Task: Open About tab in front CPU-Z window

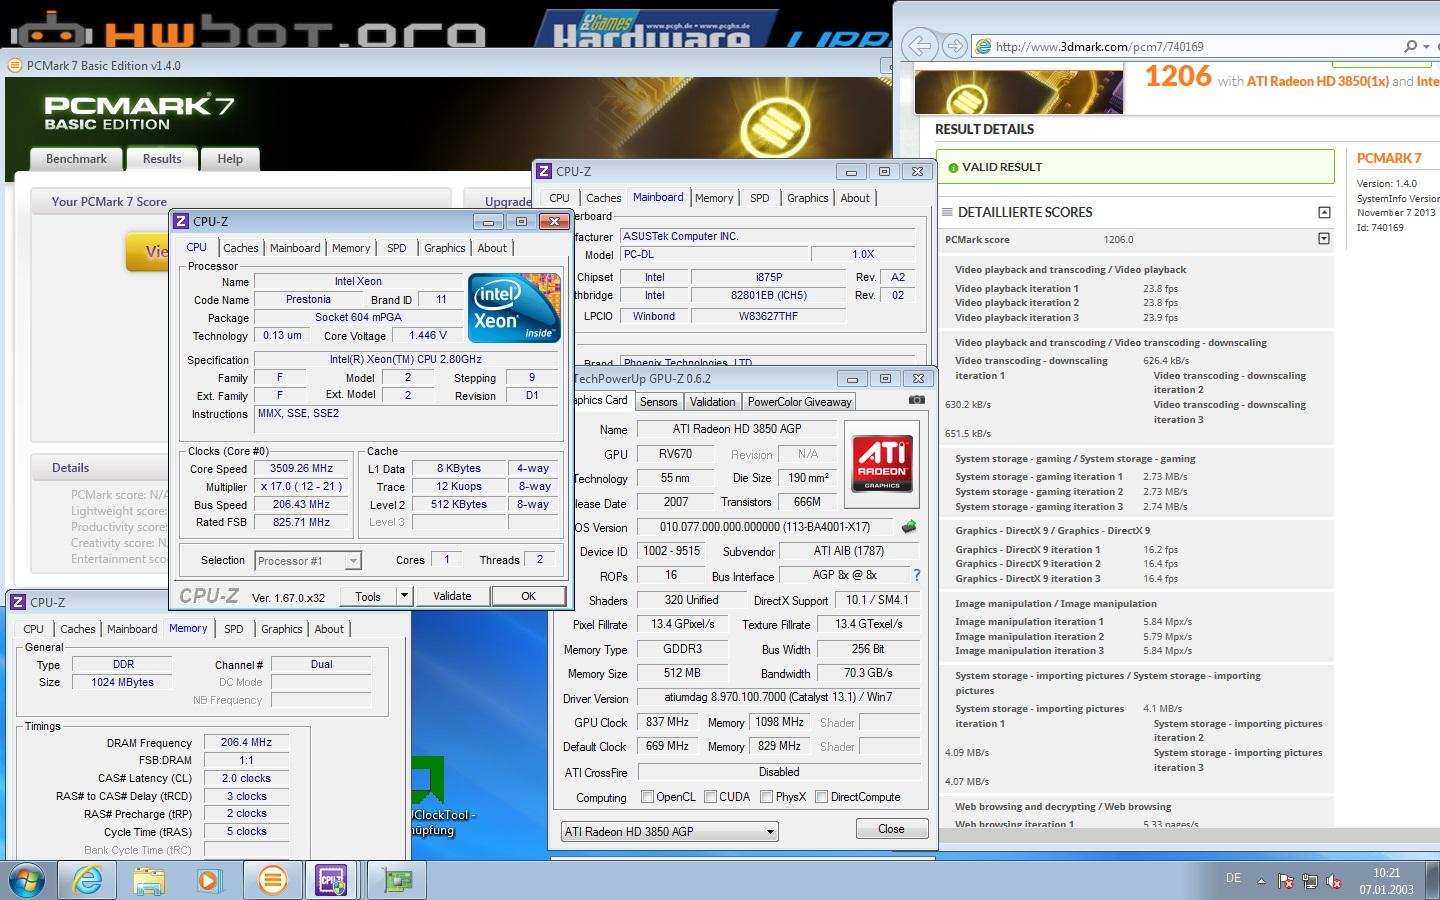Action: pyautogui.click(x=492, y=248)
